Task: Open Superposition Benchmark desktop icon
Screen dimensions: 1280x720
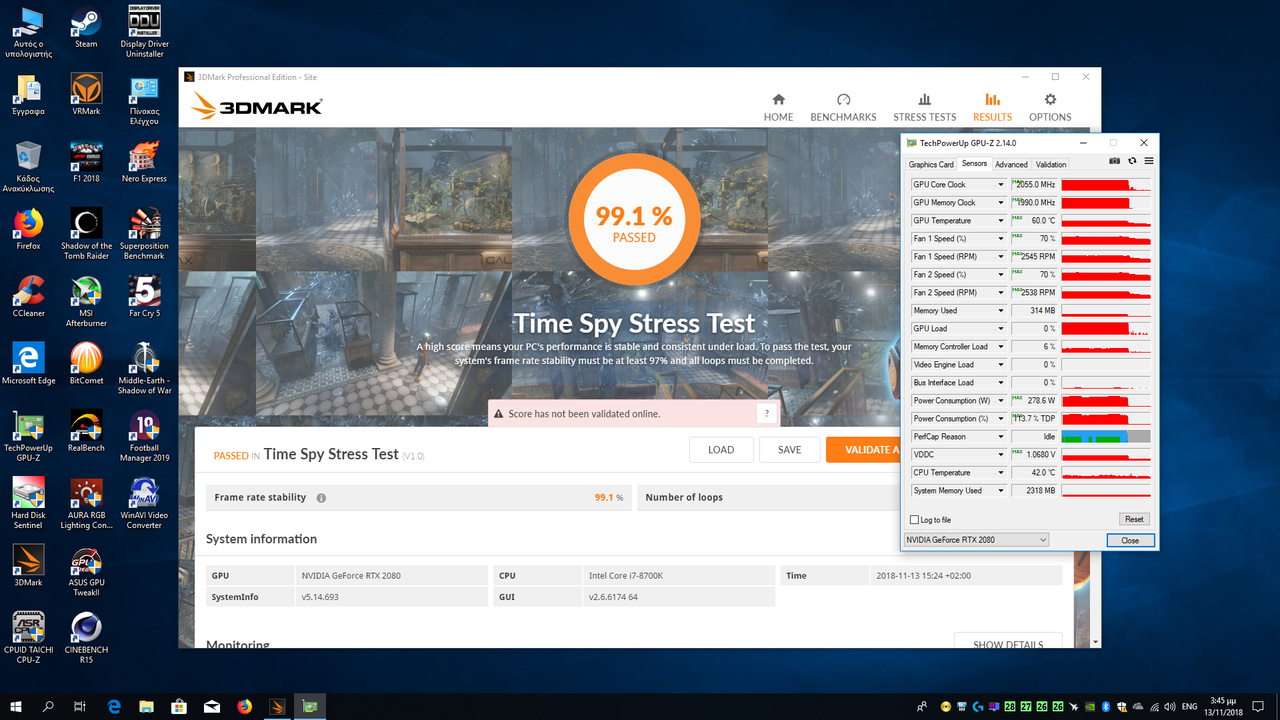Action: click(144, 232)
